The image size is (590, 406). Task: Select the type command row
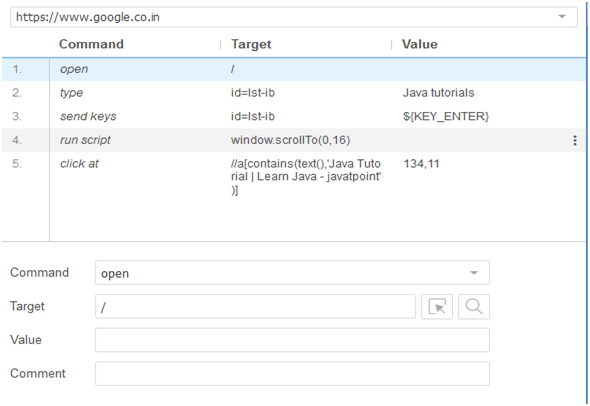tap(294, 93)
